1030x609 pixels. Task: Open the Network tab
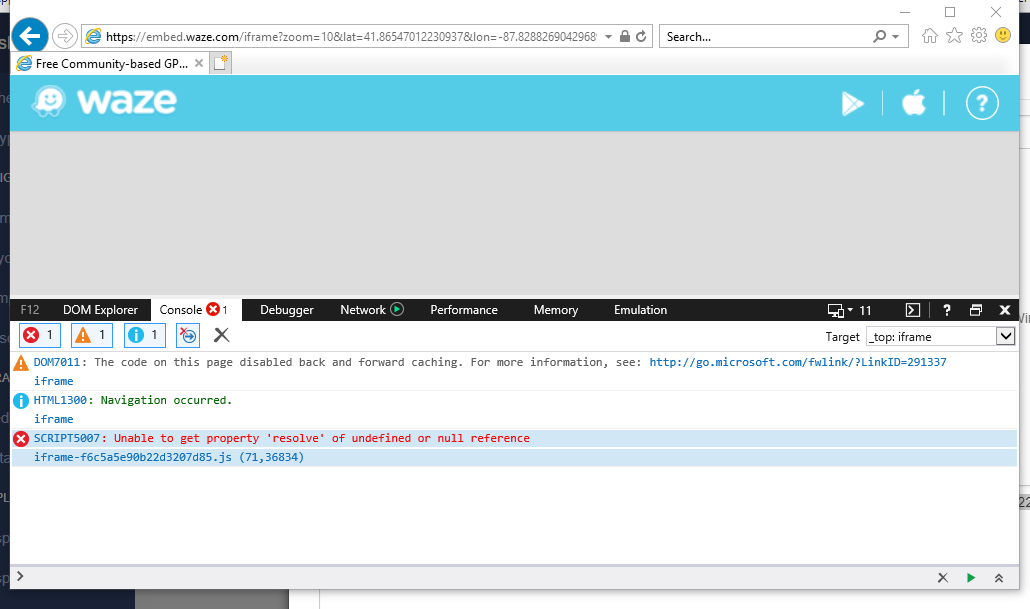[x=363, y=310]
